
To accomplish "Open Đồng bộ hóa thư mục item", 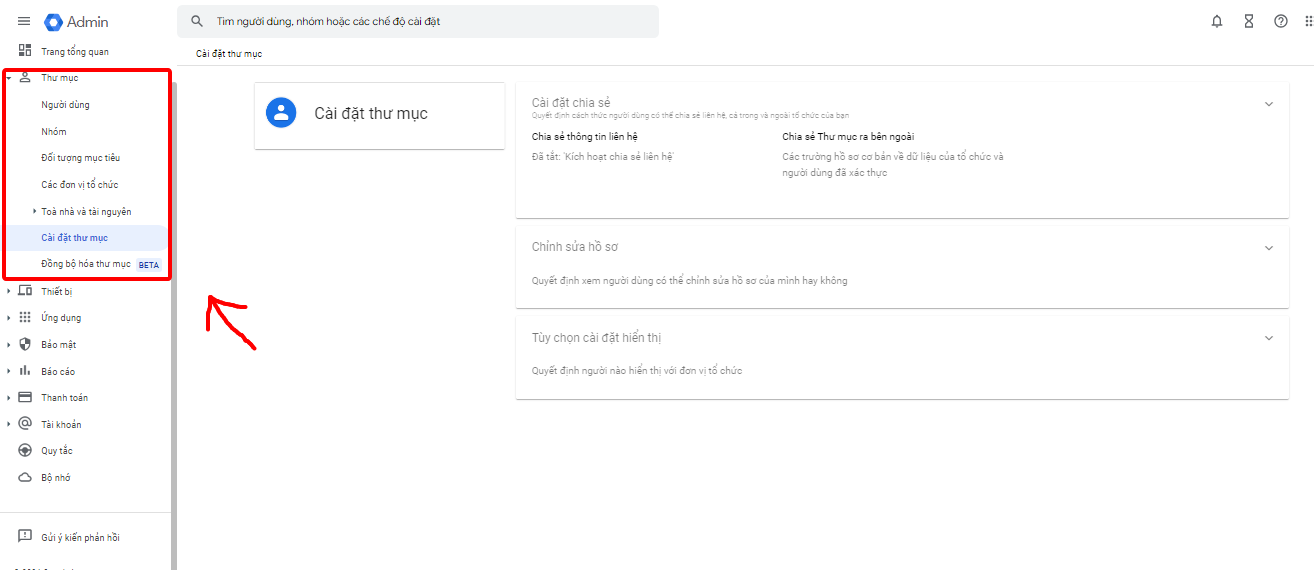I will pyautogui.click(x=86, y=264).
